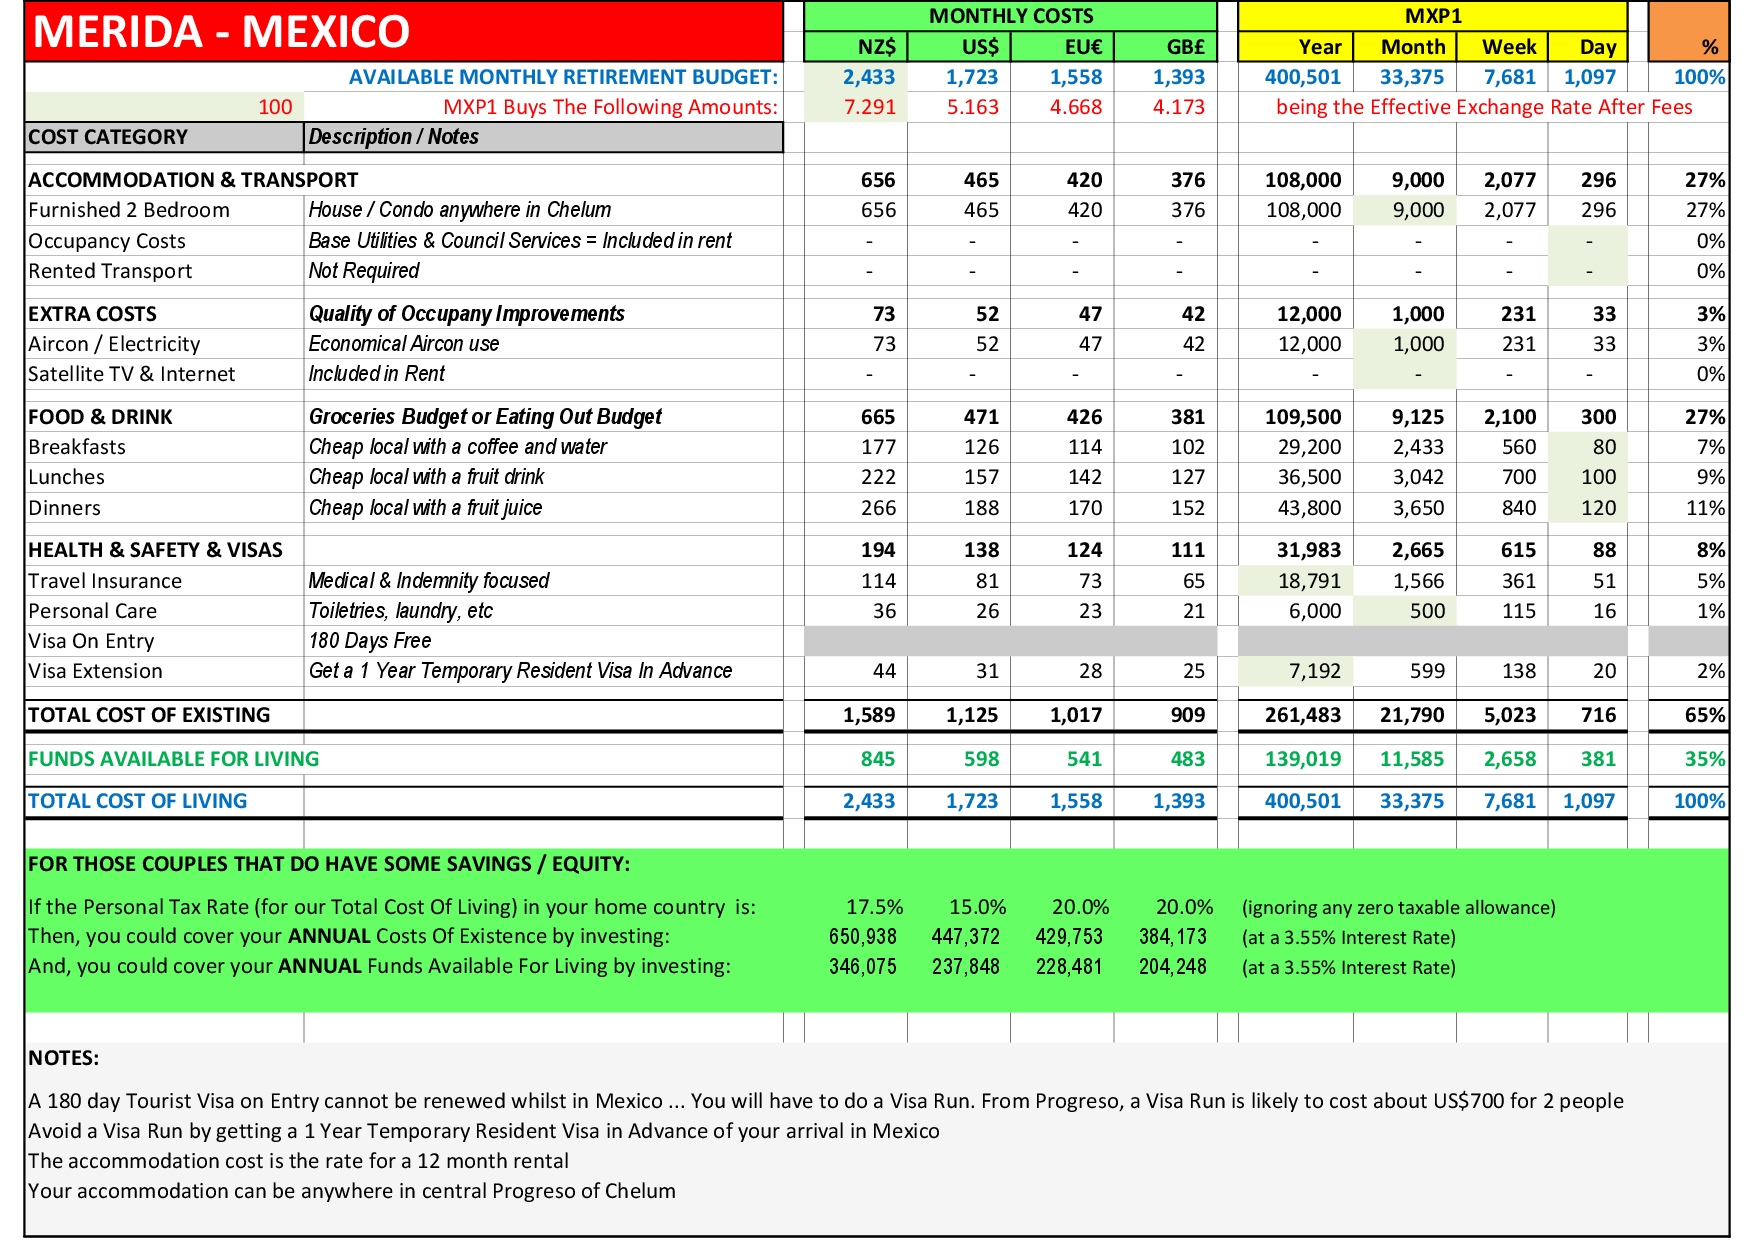Select Visa Extension yearly value 7,192
Image resolution: width=1754 pixels, height=1240 pixels.
(1296, 671)
